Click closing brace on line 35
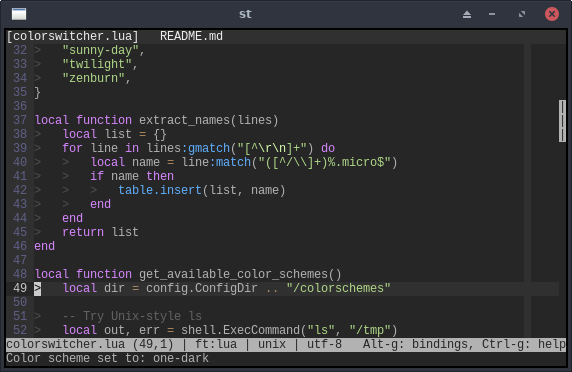The width and height of the screenshot is (572, 372). click(x=38, y=92)
